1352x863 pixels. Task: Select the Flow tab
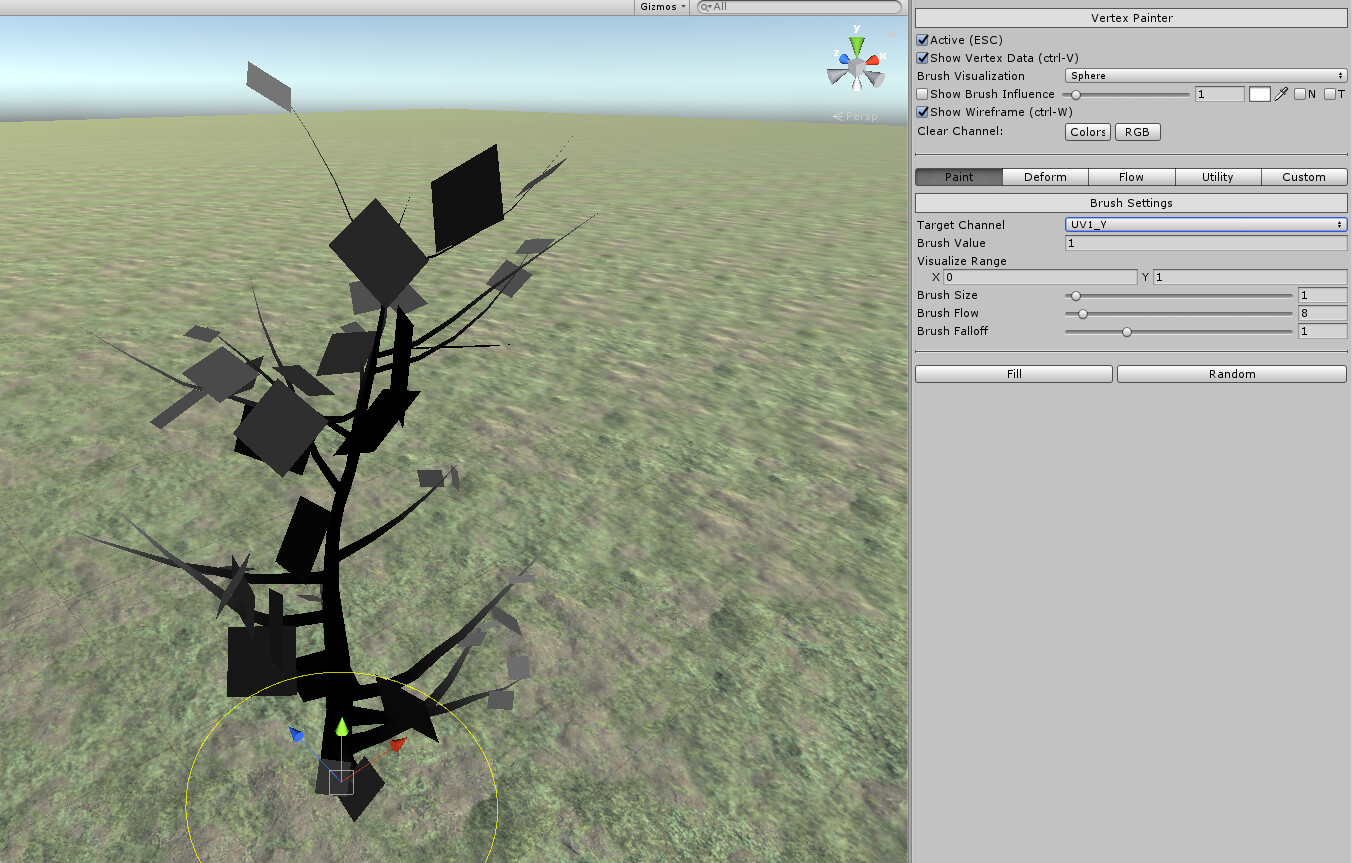(1131, 176)
